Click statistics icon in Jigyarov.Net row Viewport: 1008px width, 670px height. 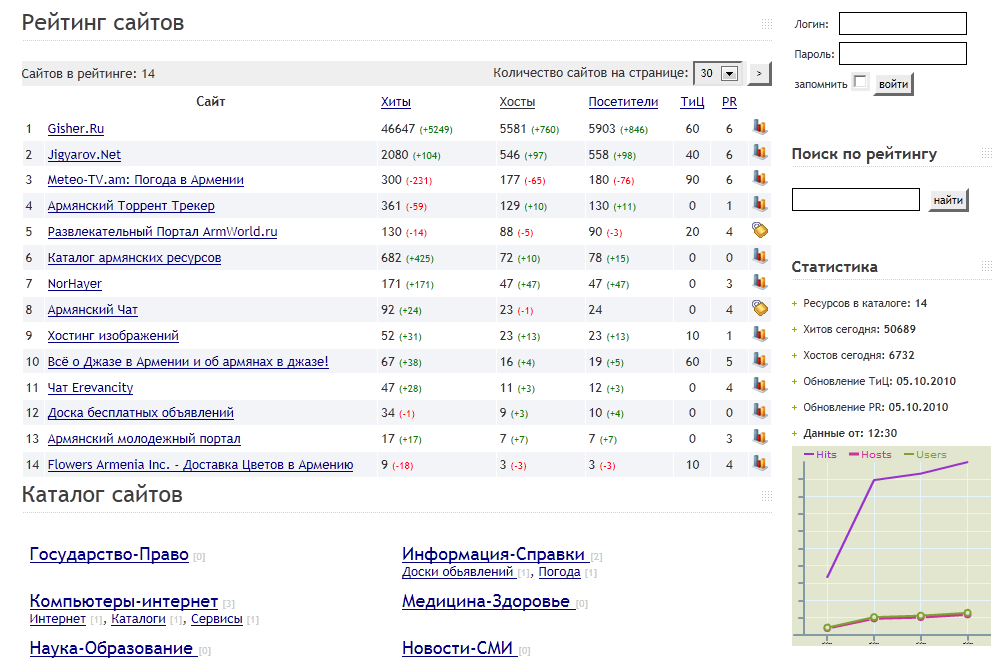tap(760, 153)
